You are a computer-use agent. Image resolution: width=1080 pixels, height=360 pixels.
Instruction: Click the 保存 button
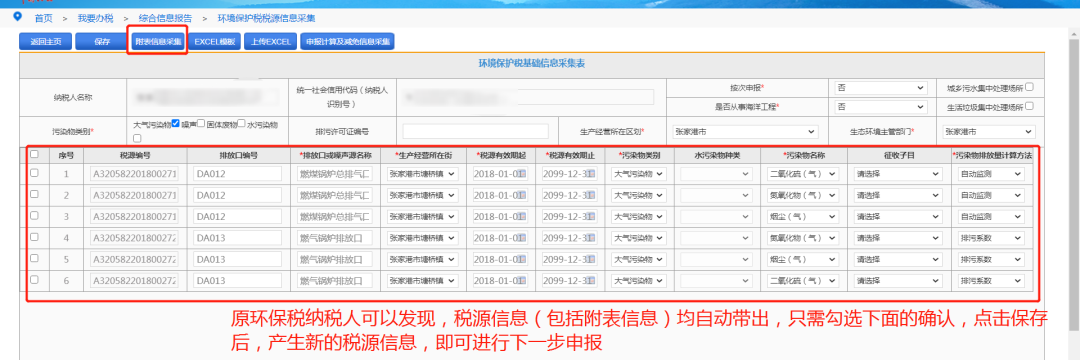point(102,42)
